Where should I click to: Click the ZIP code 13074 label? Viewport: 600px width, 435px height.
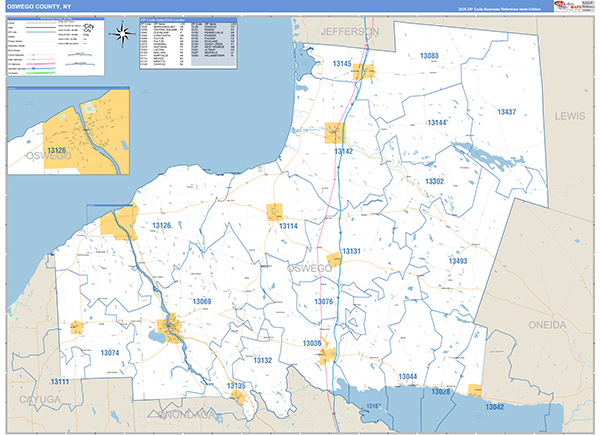pos(110,353)
